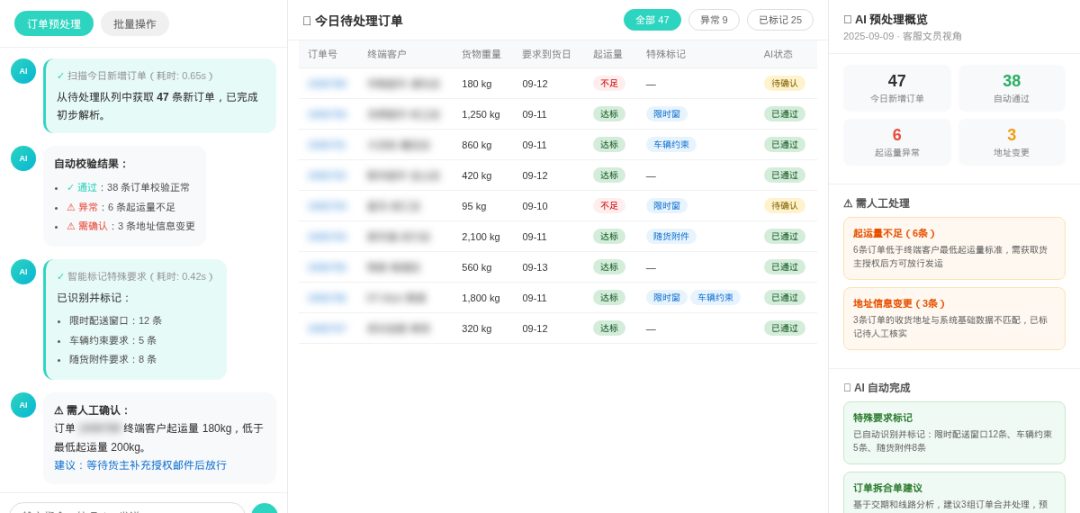Image resolution: width=1080 pixels, height=513 pixels.
Task: Click the 限时窗 tag in the 1,800 kg row
Action: point(667,297)
